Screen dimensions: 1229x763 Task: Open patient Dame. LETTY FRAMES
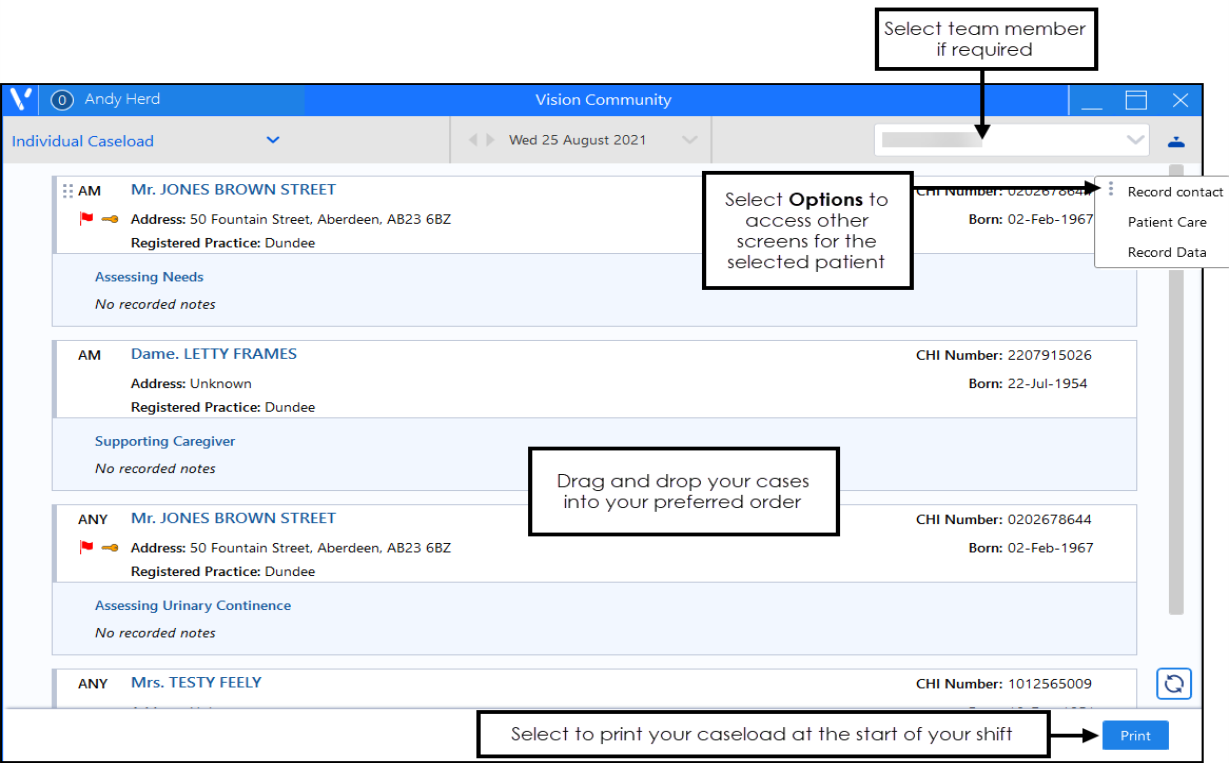(214, 353)
